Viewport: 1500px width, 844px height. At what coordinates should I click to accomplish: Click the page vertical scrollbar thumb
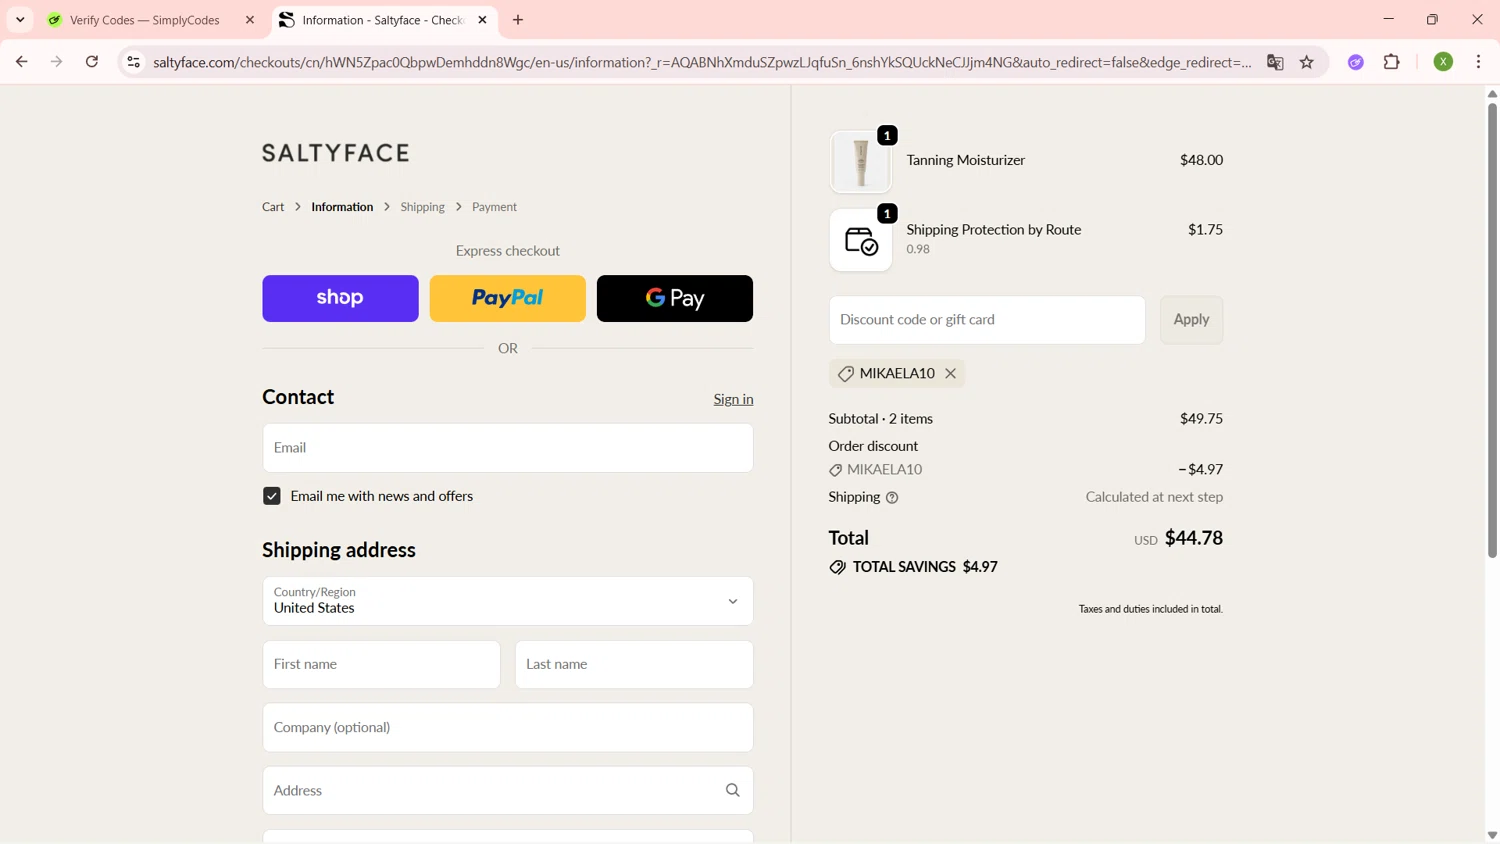(x=1492, y=330)
